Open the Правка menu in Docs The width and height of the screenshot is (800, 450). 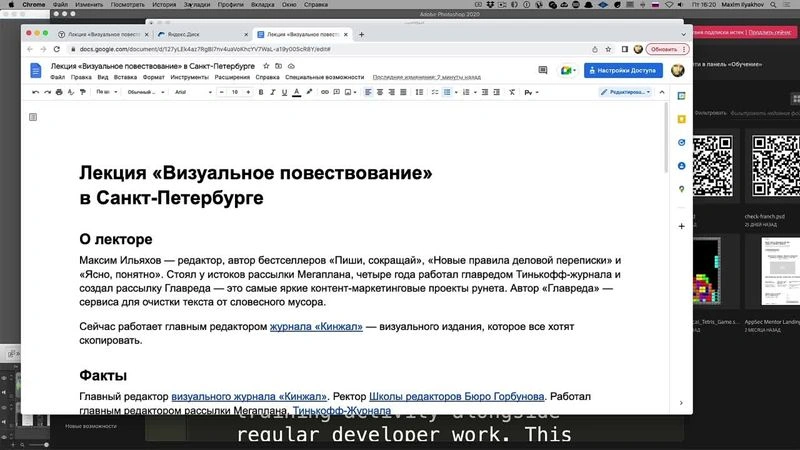tap(81, 78)
